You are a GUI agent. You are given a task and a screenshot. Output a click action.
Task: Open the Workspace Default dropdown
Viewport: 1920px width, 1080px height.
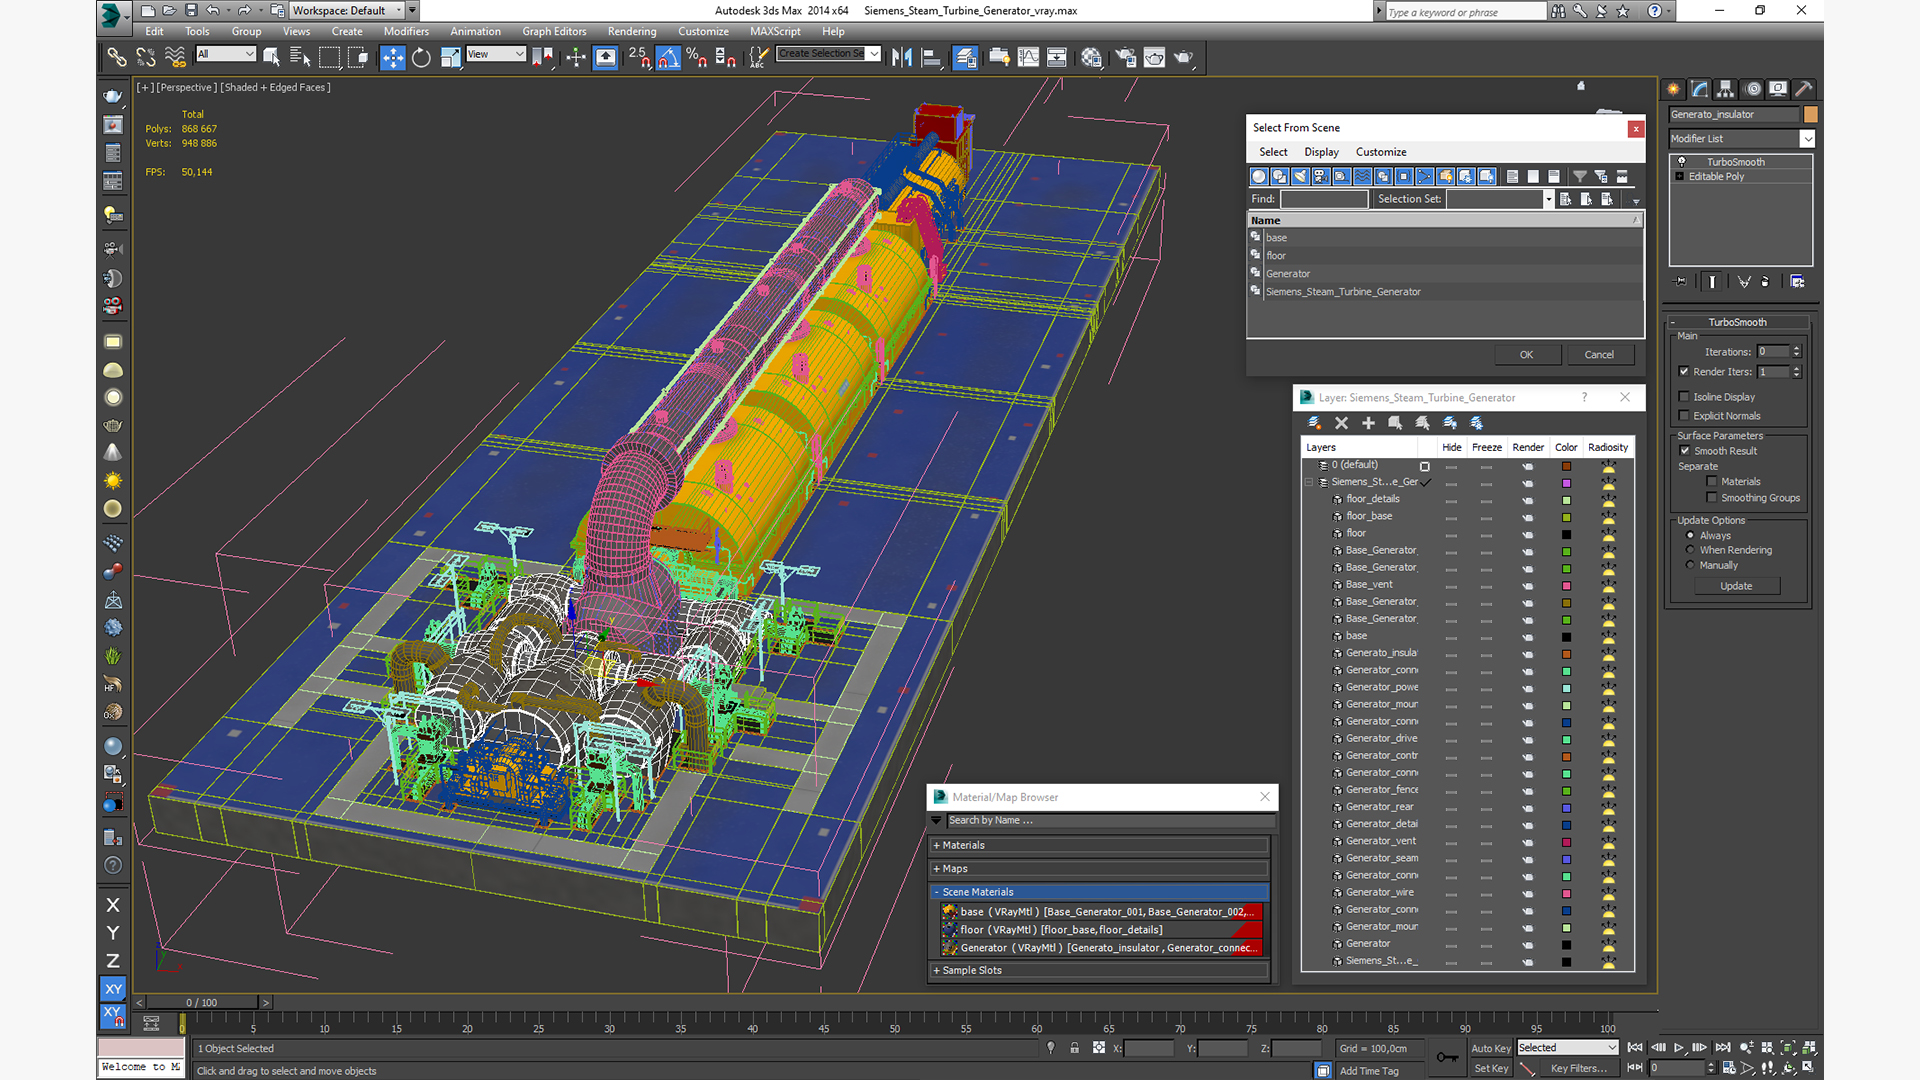pyautogui.click(x=347, y=11)
